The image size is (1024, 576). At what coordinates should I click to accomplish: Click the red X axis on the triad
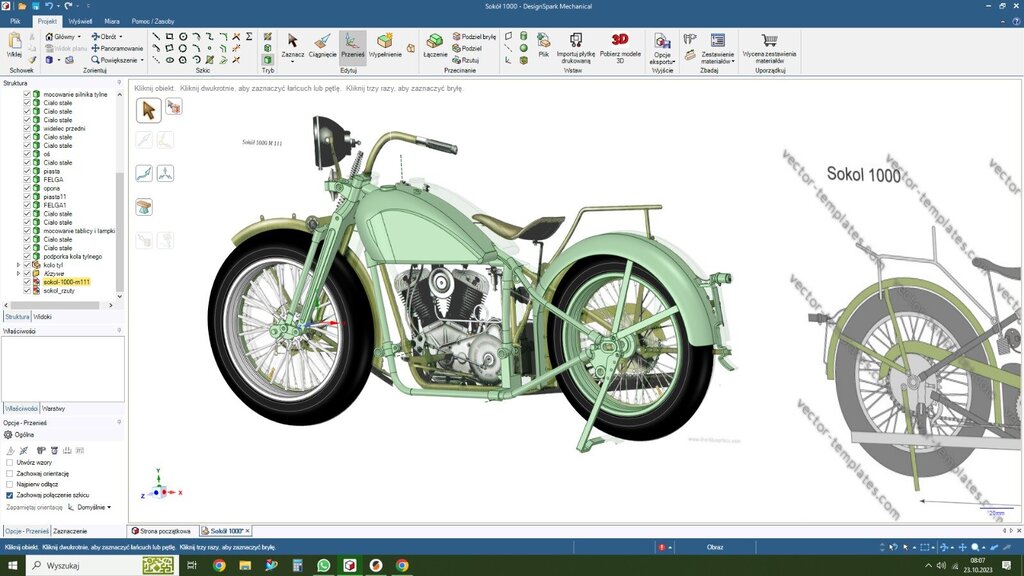pos(174,493)
